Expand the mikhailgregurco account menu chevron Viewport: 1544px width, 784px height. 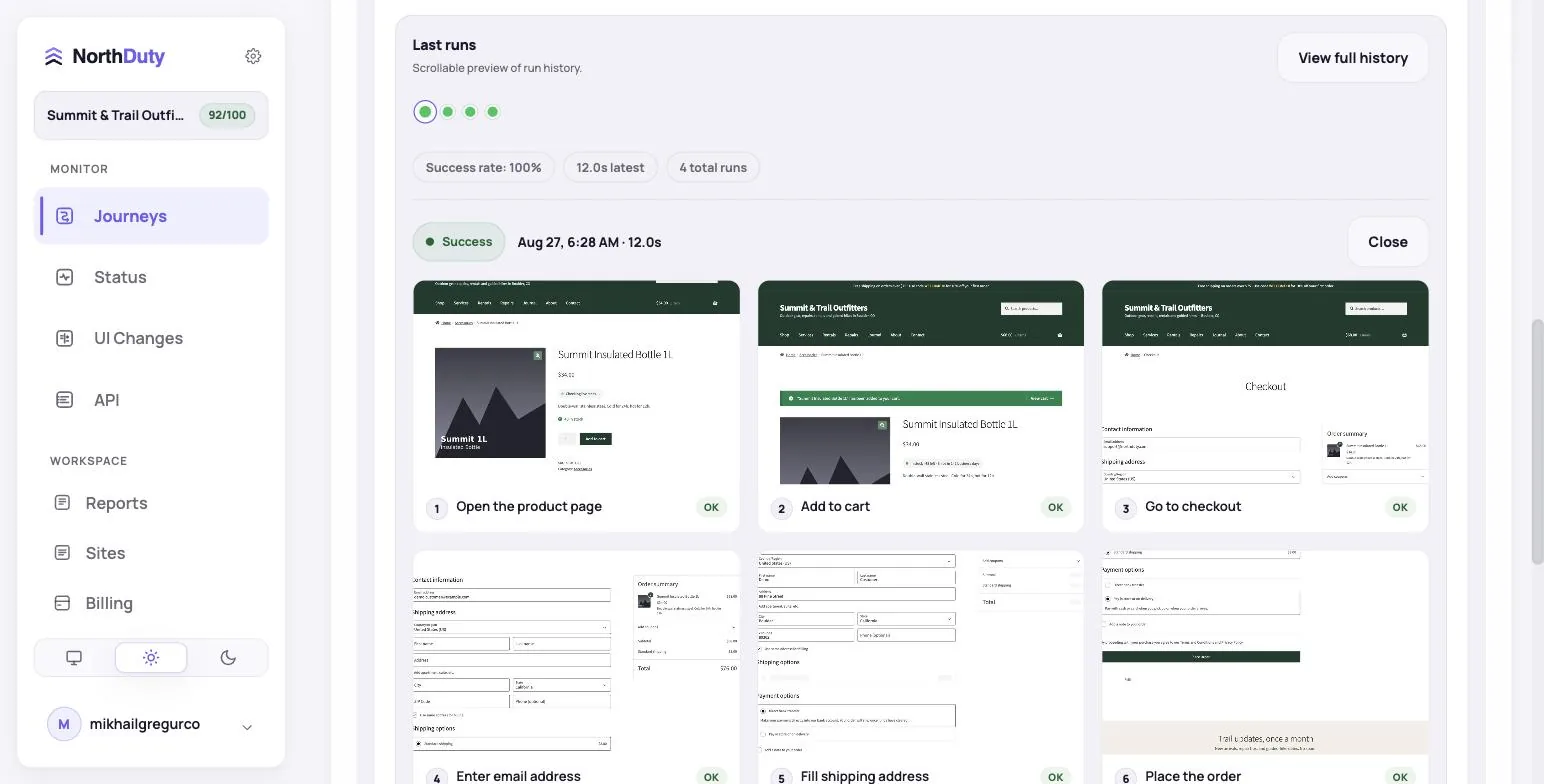point(247,727)
